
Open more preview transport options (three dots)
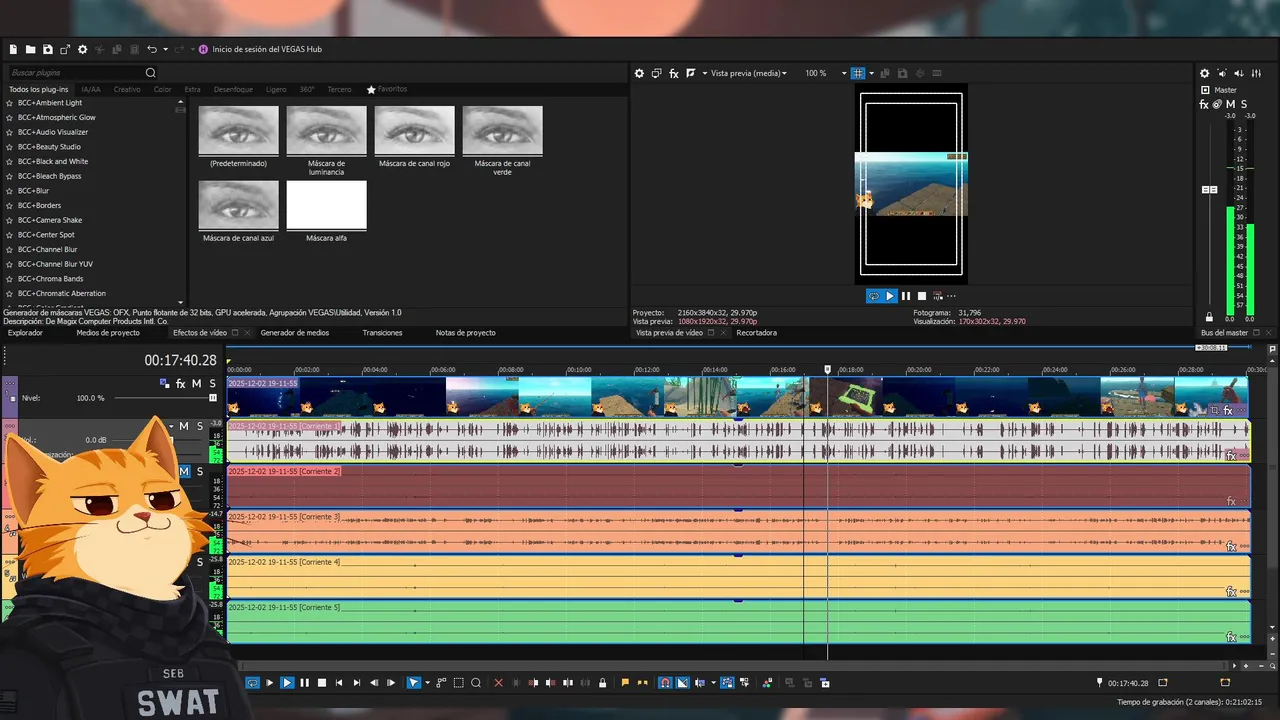(951, 296)
